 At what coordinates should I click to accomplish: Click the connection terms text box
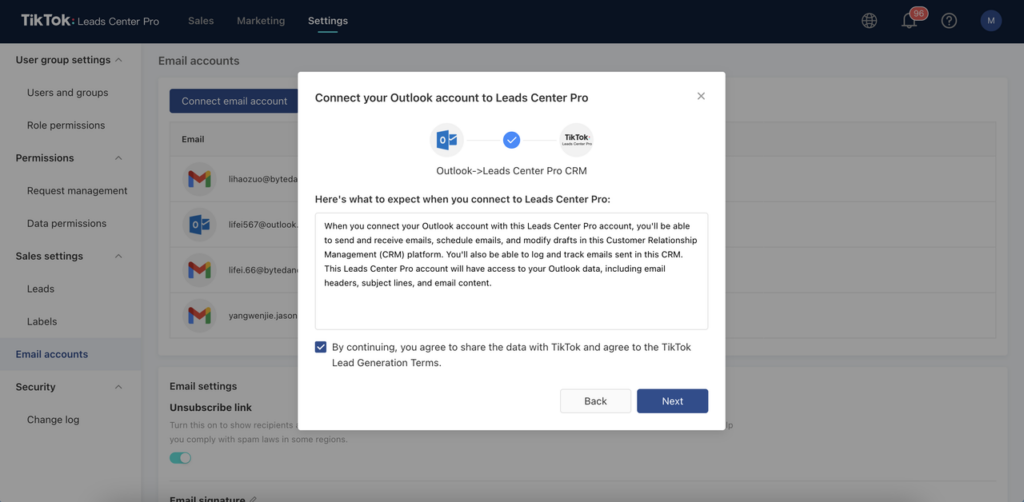[x=511, y=271]
